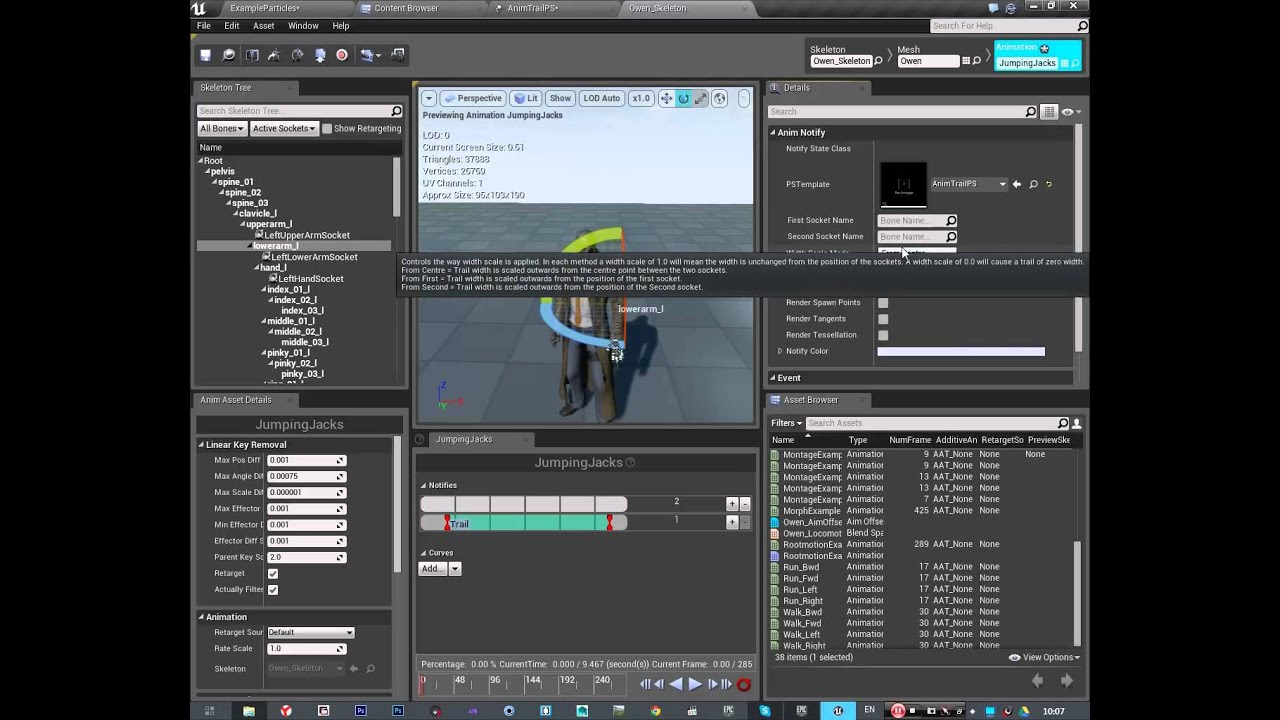Click the Save icon in the Persona toolbar
1280x720 pixels.
coord(205,55)
